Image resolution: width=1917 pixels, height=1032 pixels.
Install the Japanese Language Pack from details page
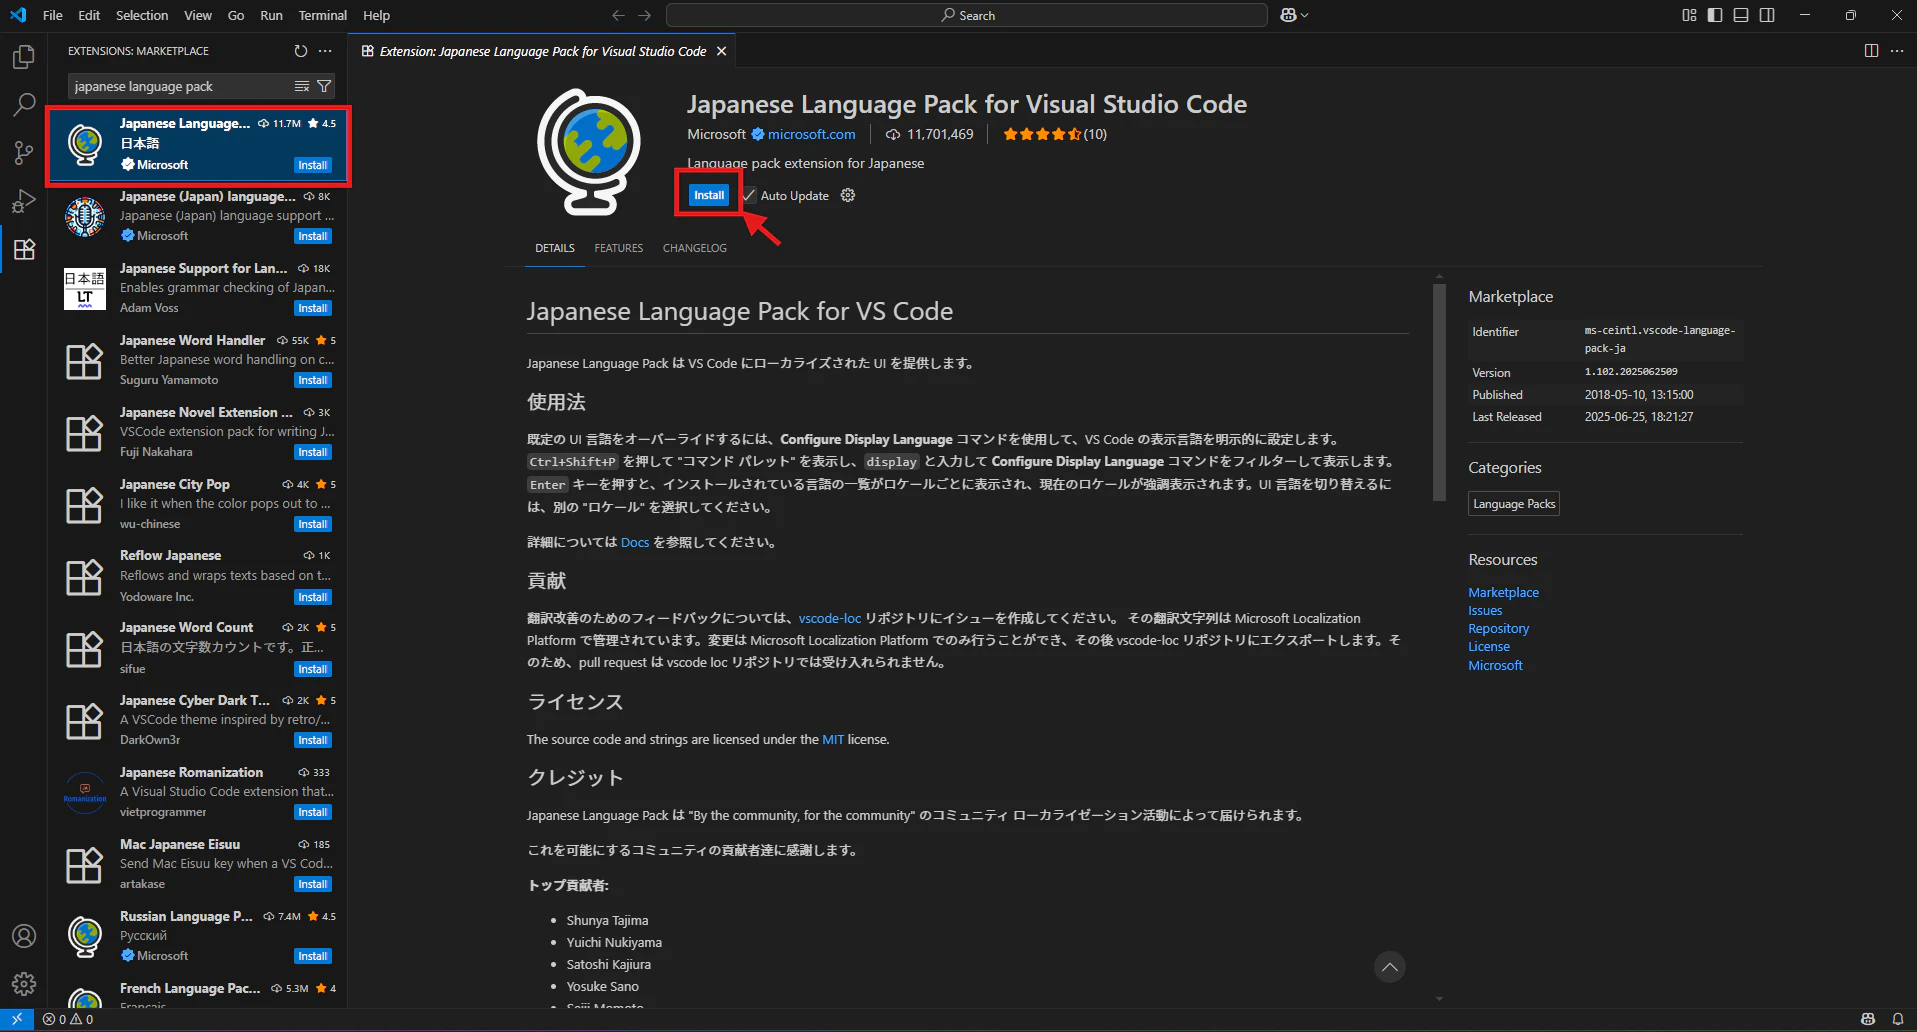709,195
